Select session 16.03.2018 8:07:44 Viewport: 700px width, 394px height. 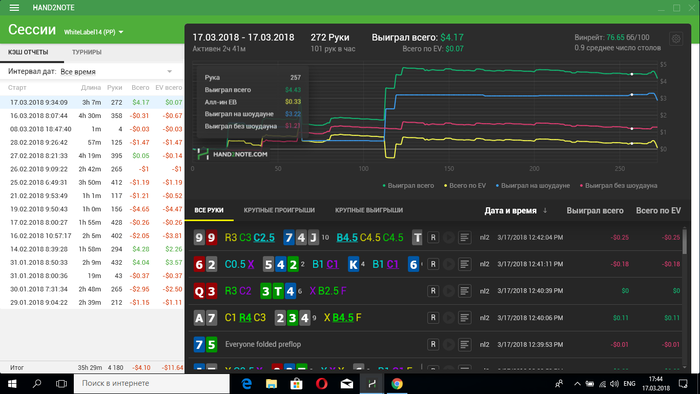pyautogui.click(x=92, y=116)
